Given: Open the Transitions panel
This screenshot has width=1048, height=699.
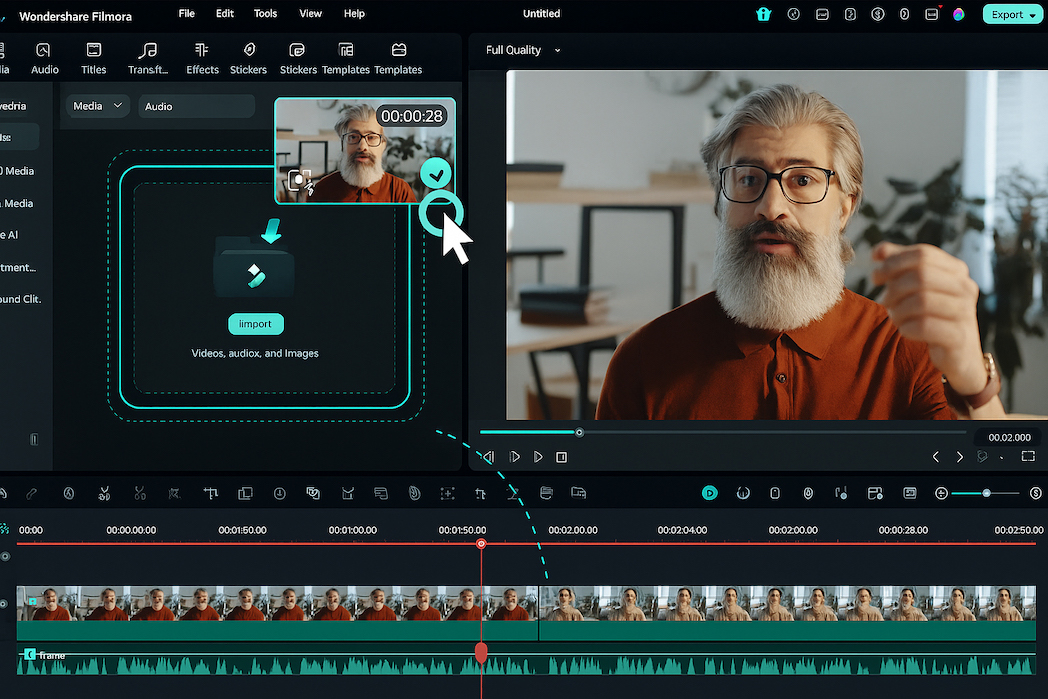Looking at the screenshot, I should 148,57.
